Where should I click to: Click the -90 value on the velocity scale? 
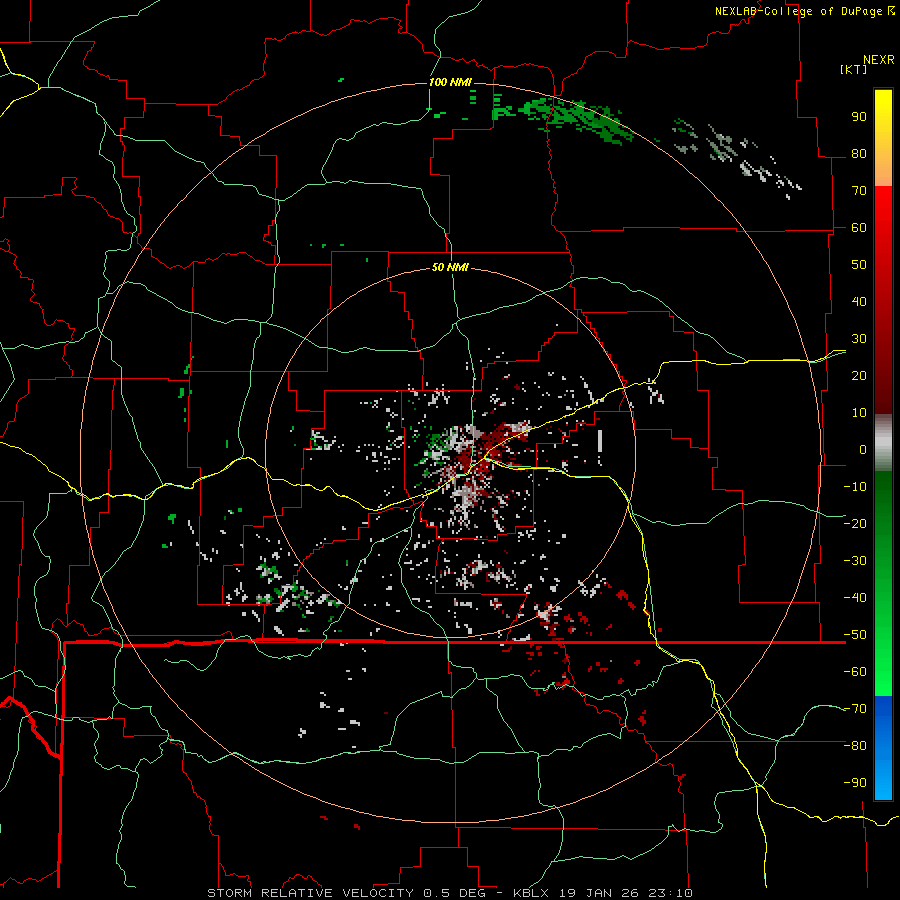pyautogui.click(x=855, y=783)
